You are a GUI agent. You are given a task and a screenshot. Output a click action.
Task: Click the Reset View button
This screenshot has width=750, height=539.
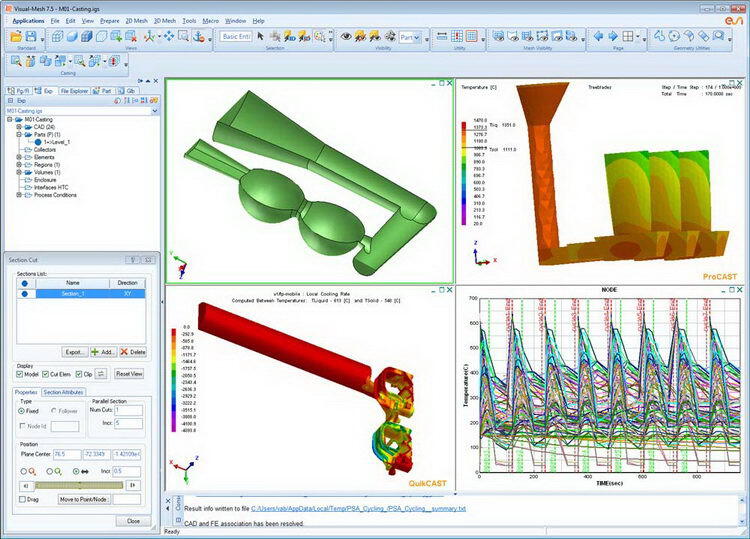click(x=129, y=373)
